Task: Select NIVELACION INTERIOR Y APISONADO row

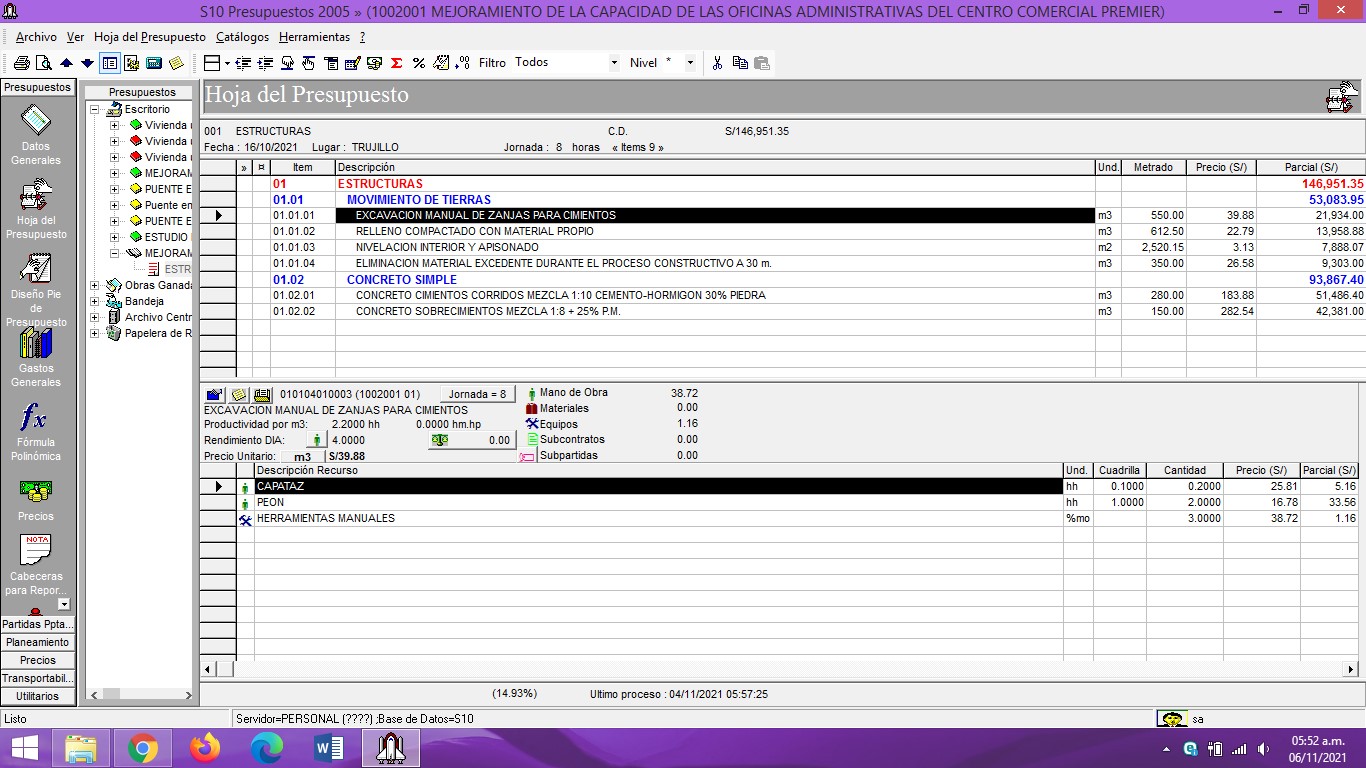Action: coord(715,247)
